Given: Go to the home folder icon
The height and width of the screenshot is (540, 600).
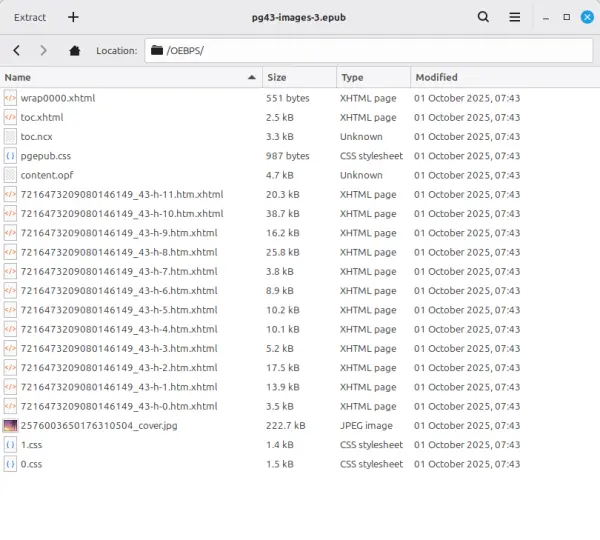Looking at the screenshot, I should (x=74, y=50).
